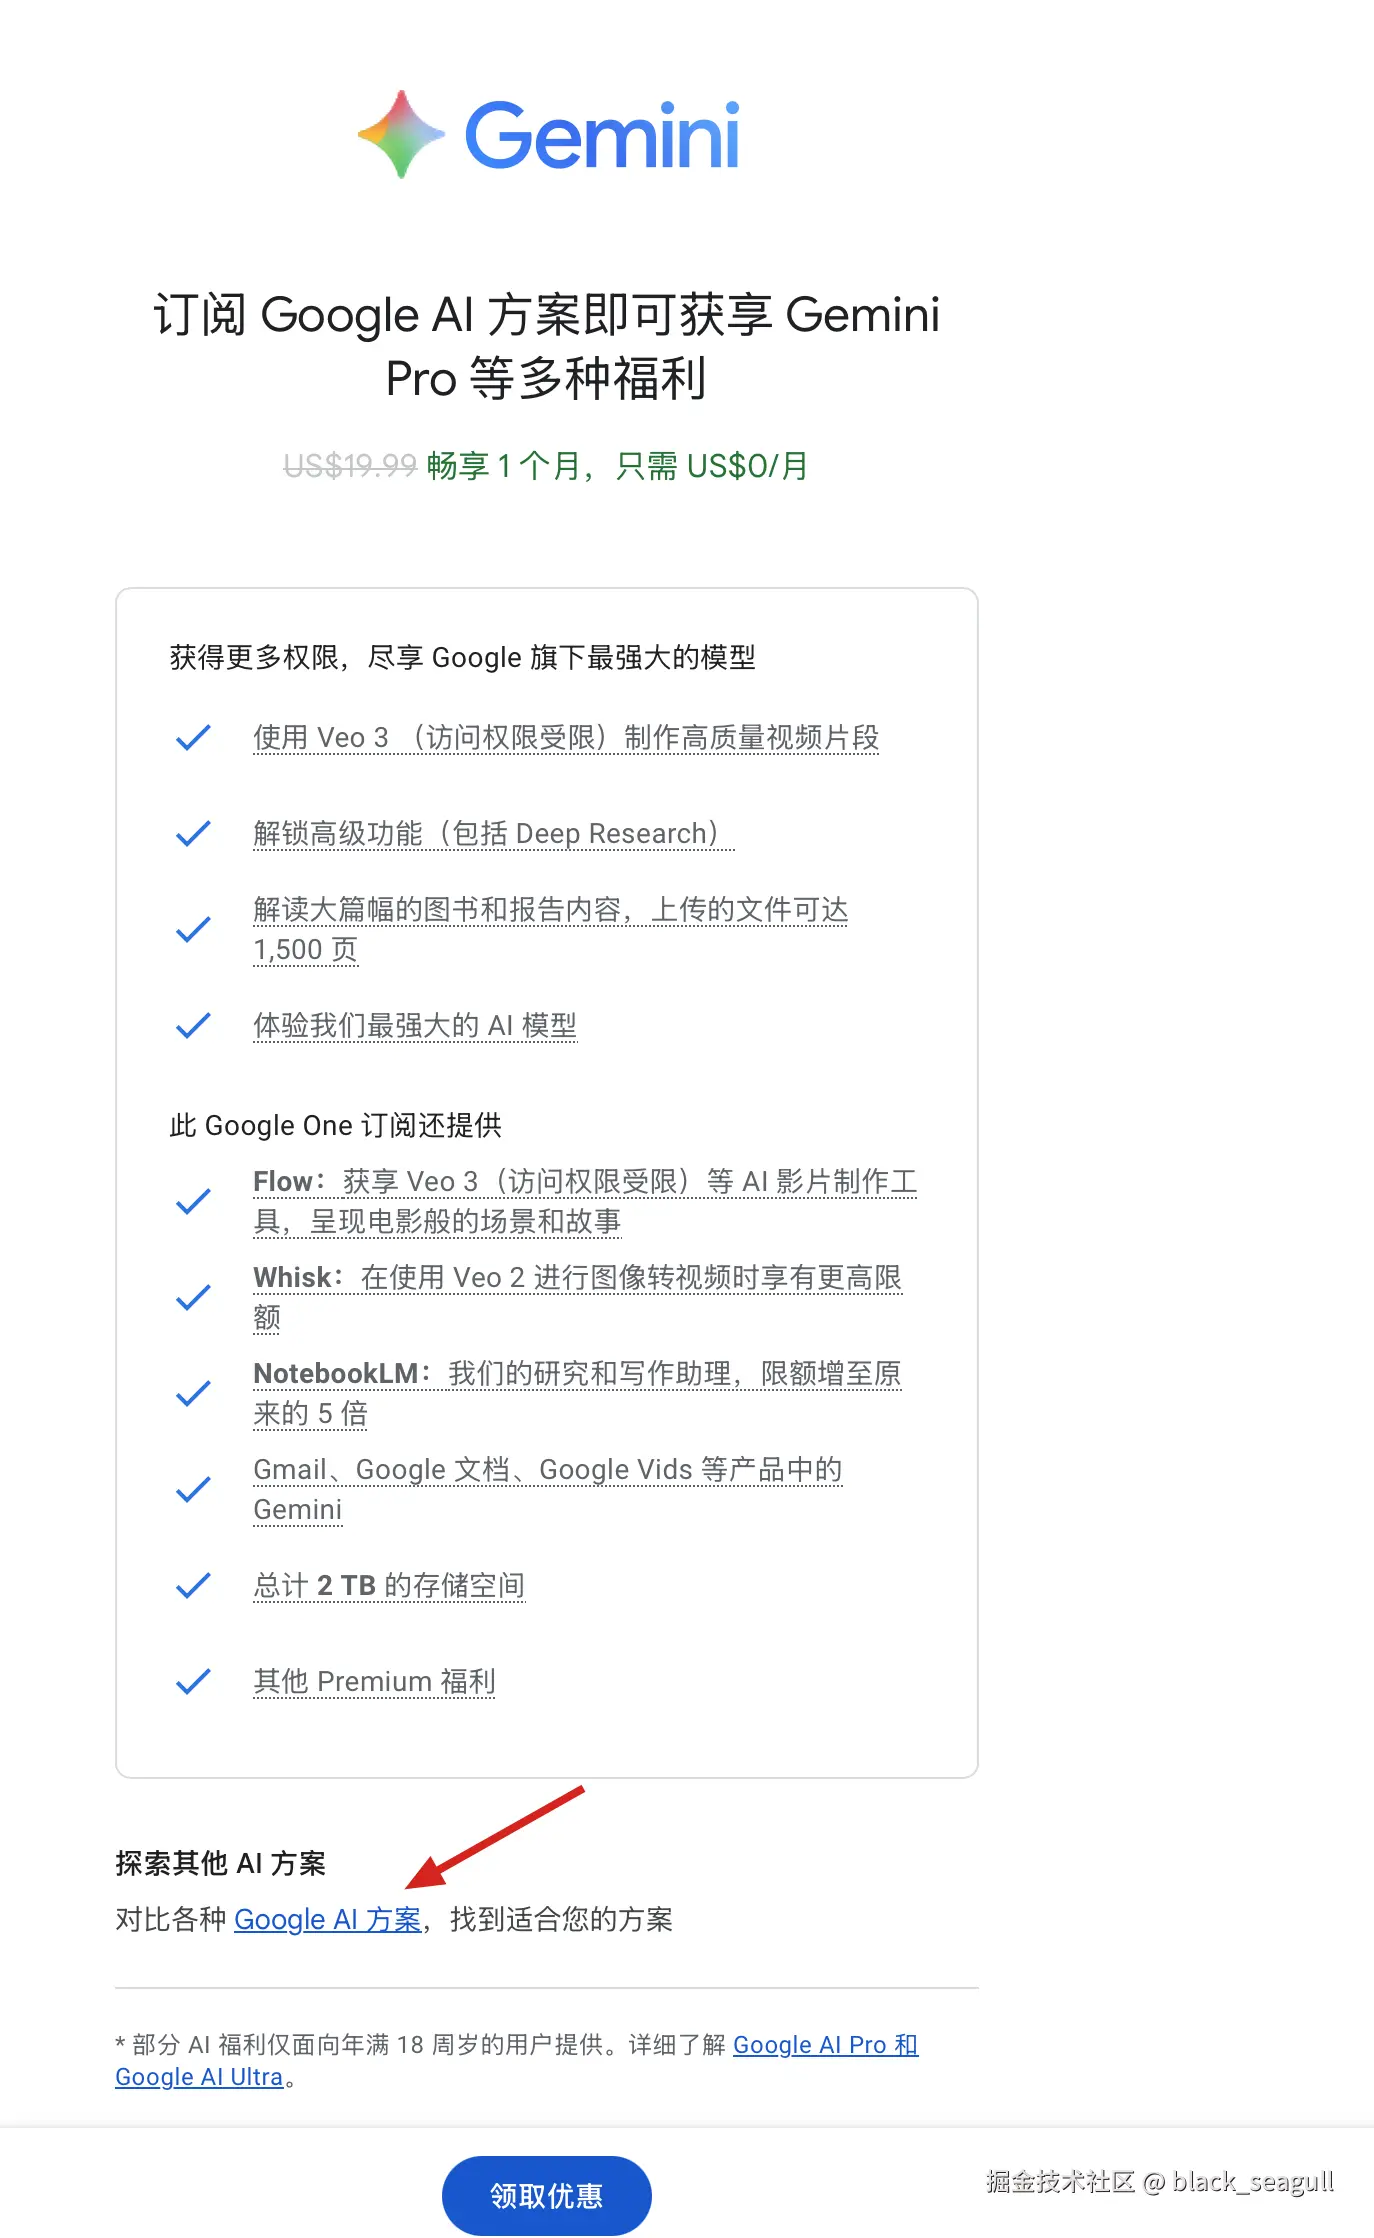Click the Flow feature description
1374x2238 pixels.
(x=585, y=1201)
